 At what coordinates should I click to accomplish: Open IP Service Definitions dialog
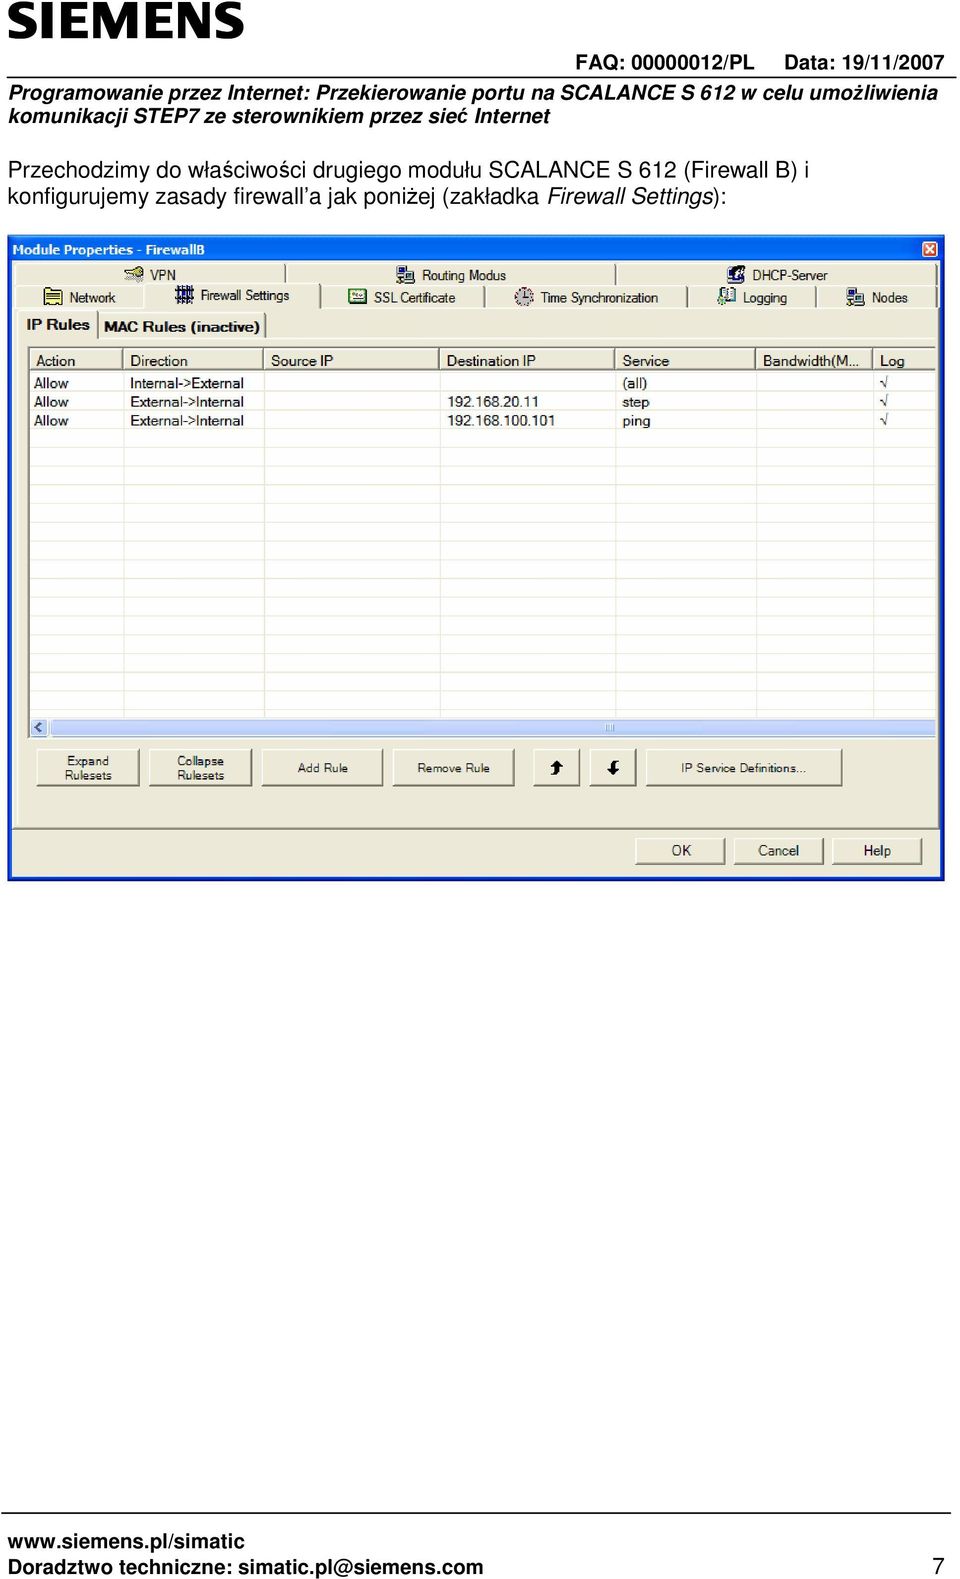click(744, 768)
